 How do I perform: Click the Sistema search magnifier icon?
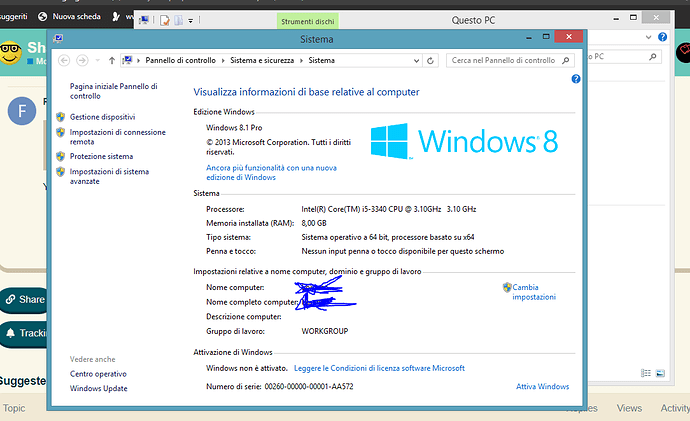tap(566, 60)
